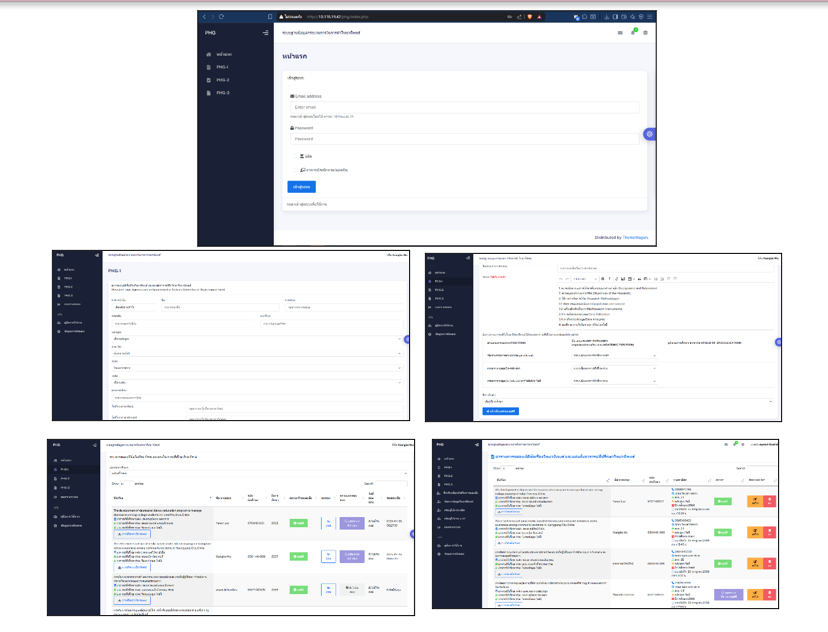The height and width of the screenshot is (632, 828).
Task: Click the Email address input field
Action: [x=464, y=108]
